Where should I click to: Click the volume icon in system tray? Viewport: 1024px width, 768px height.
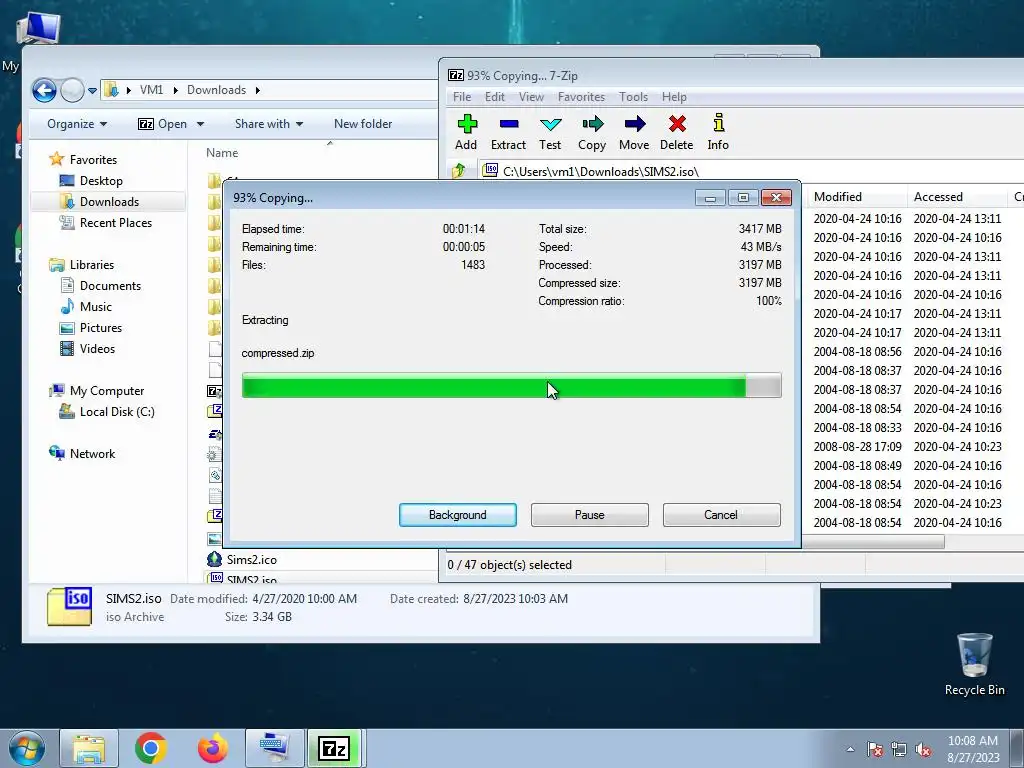tap(923, 749)
